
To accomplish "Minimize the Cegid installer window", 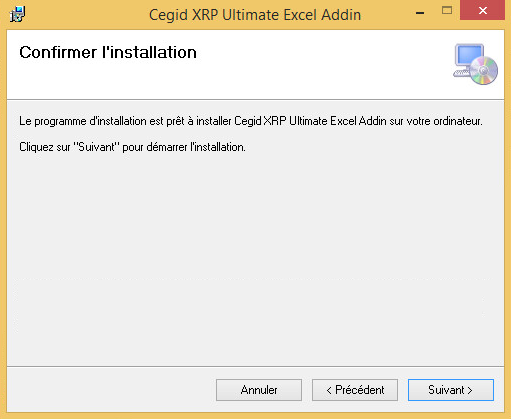I will (420, 13).
